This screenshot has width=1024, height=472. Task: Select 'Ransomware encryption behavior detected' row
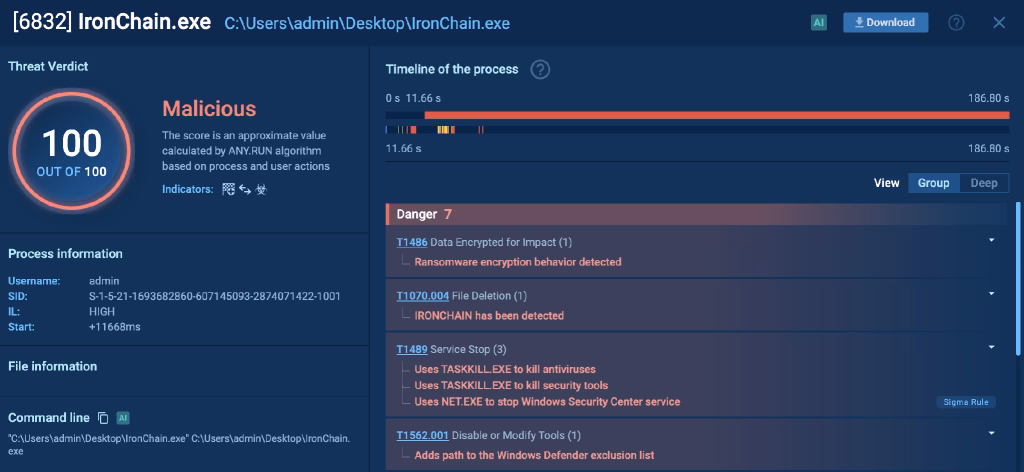pos(518,262)
